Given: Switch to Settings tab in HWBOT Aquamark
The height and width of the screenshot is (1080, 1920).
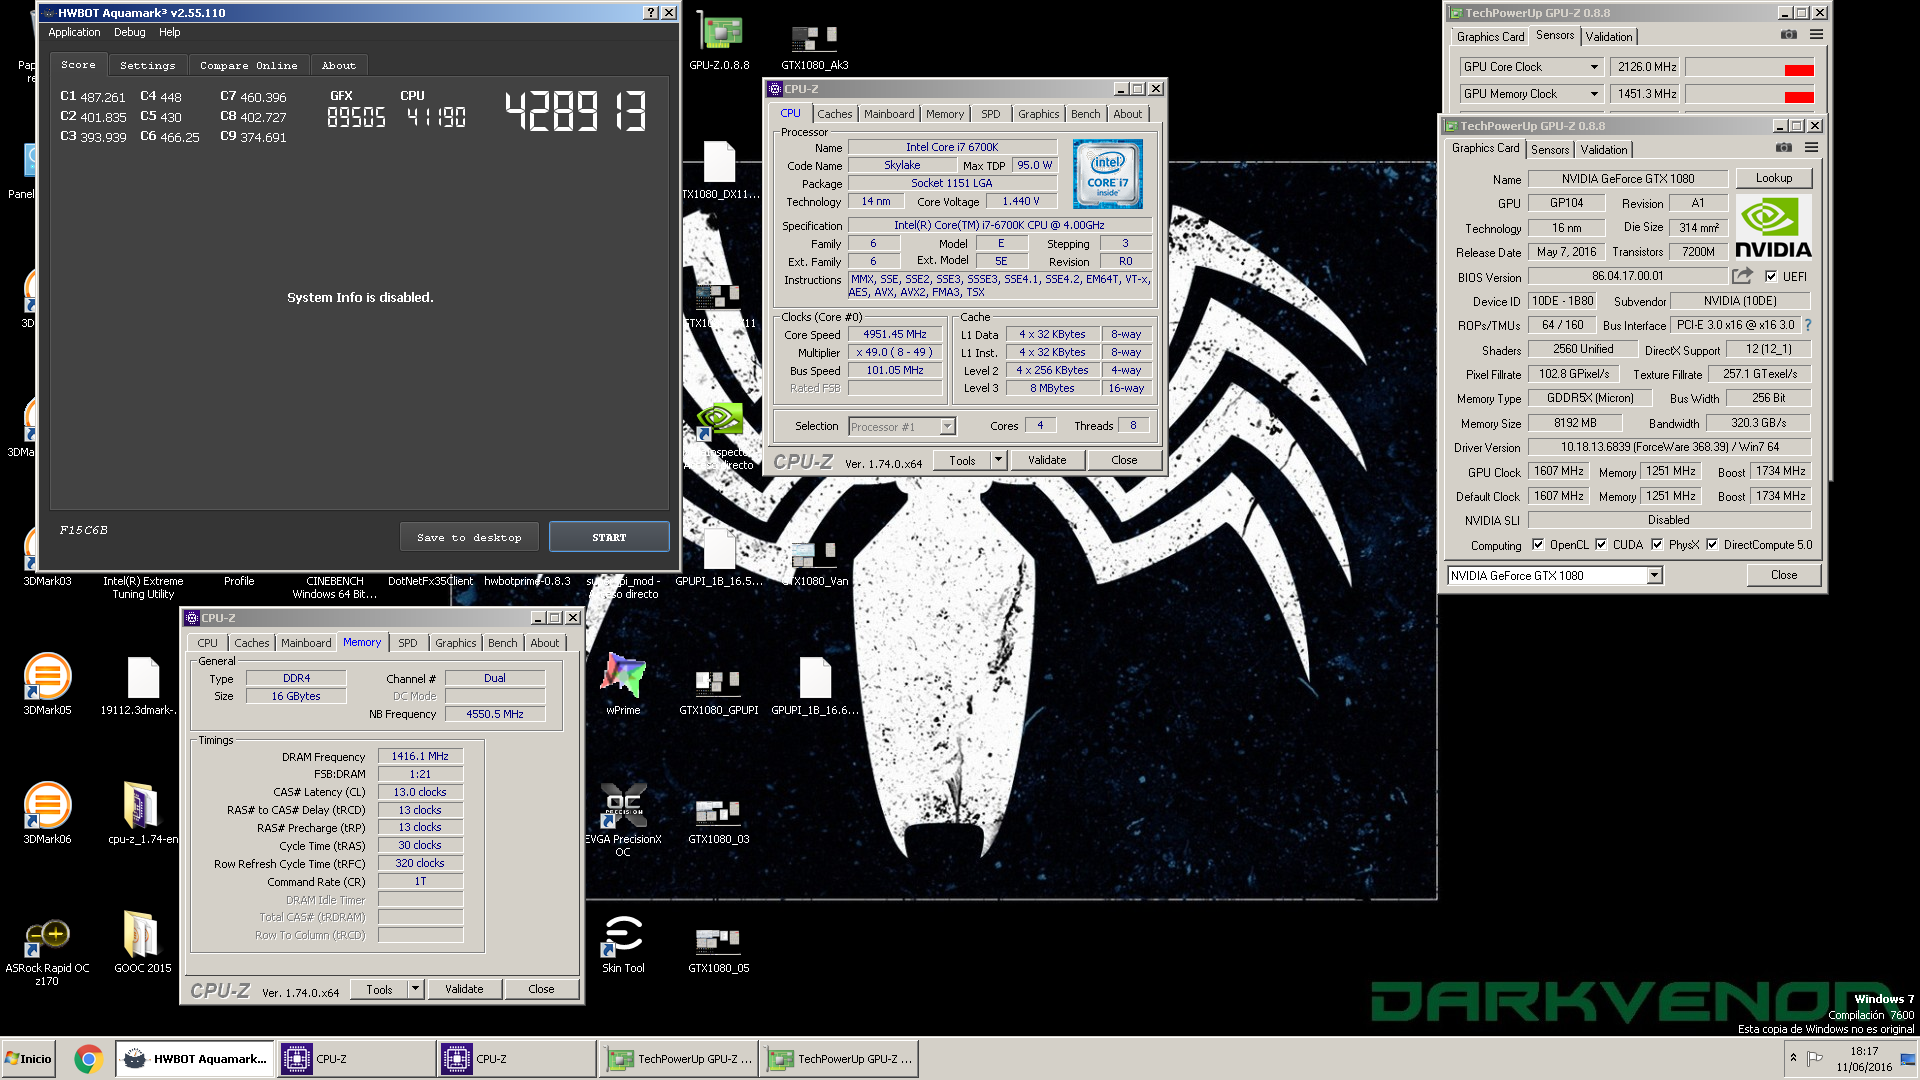Looking at the screenshot, I should [147, 65].
